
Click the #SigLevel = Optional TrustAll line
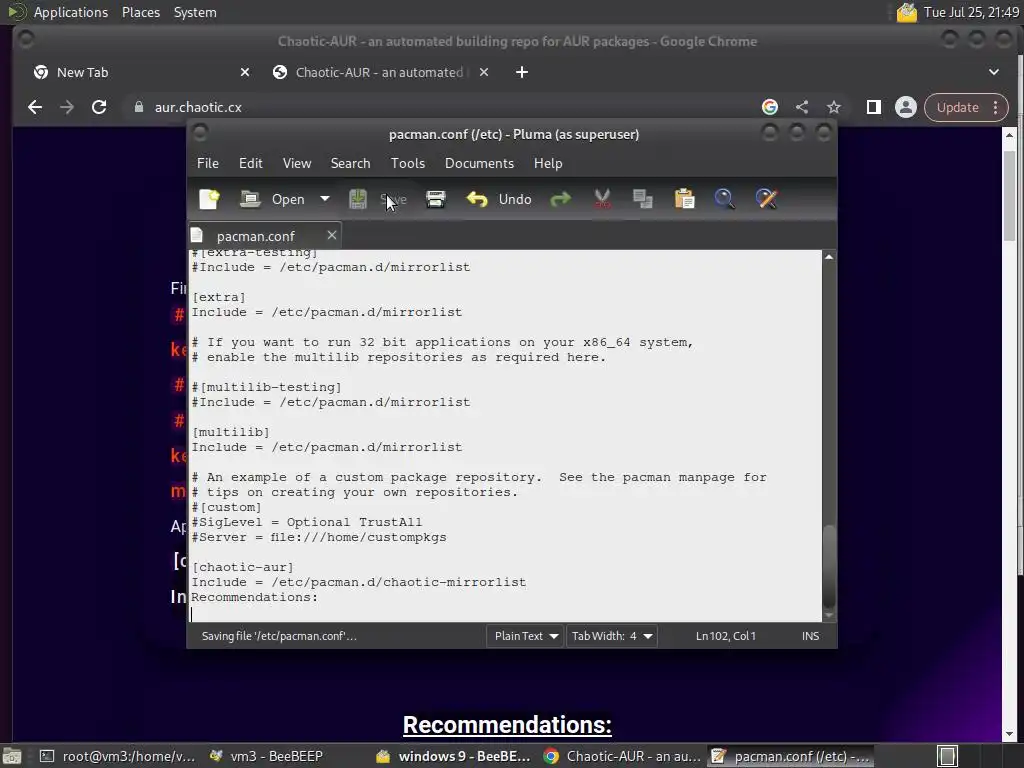point(307,522)
